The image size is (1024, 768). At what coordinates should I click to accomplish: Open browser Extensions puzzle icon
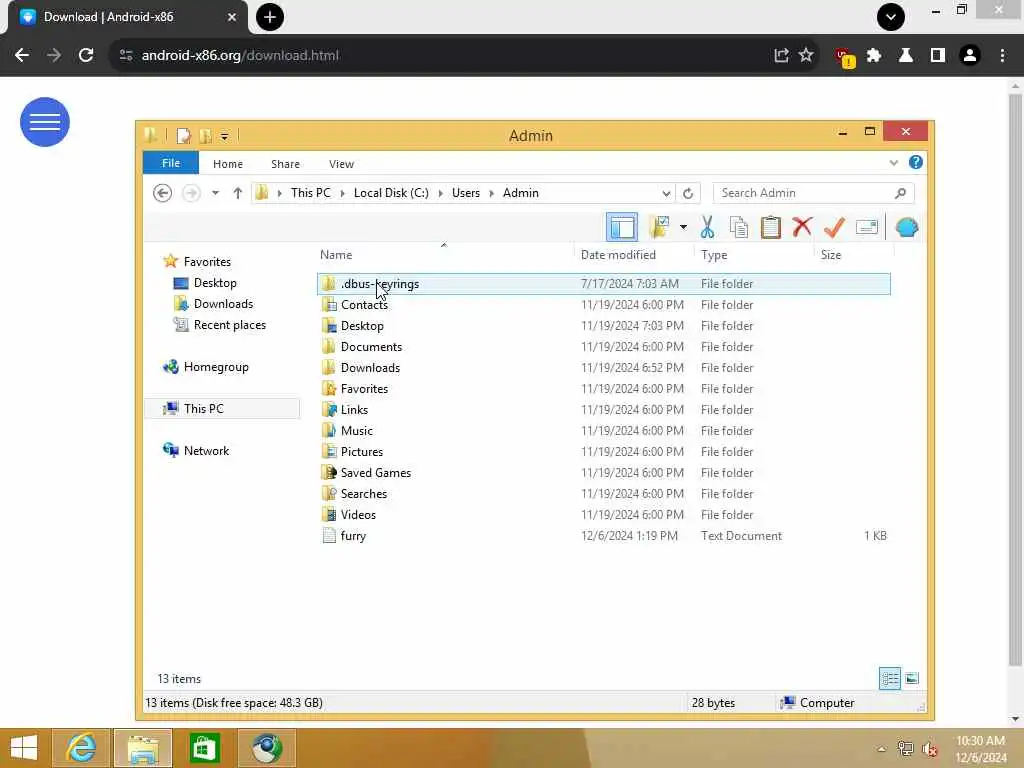pyautogui.click(x=873, y=56)
